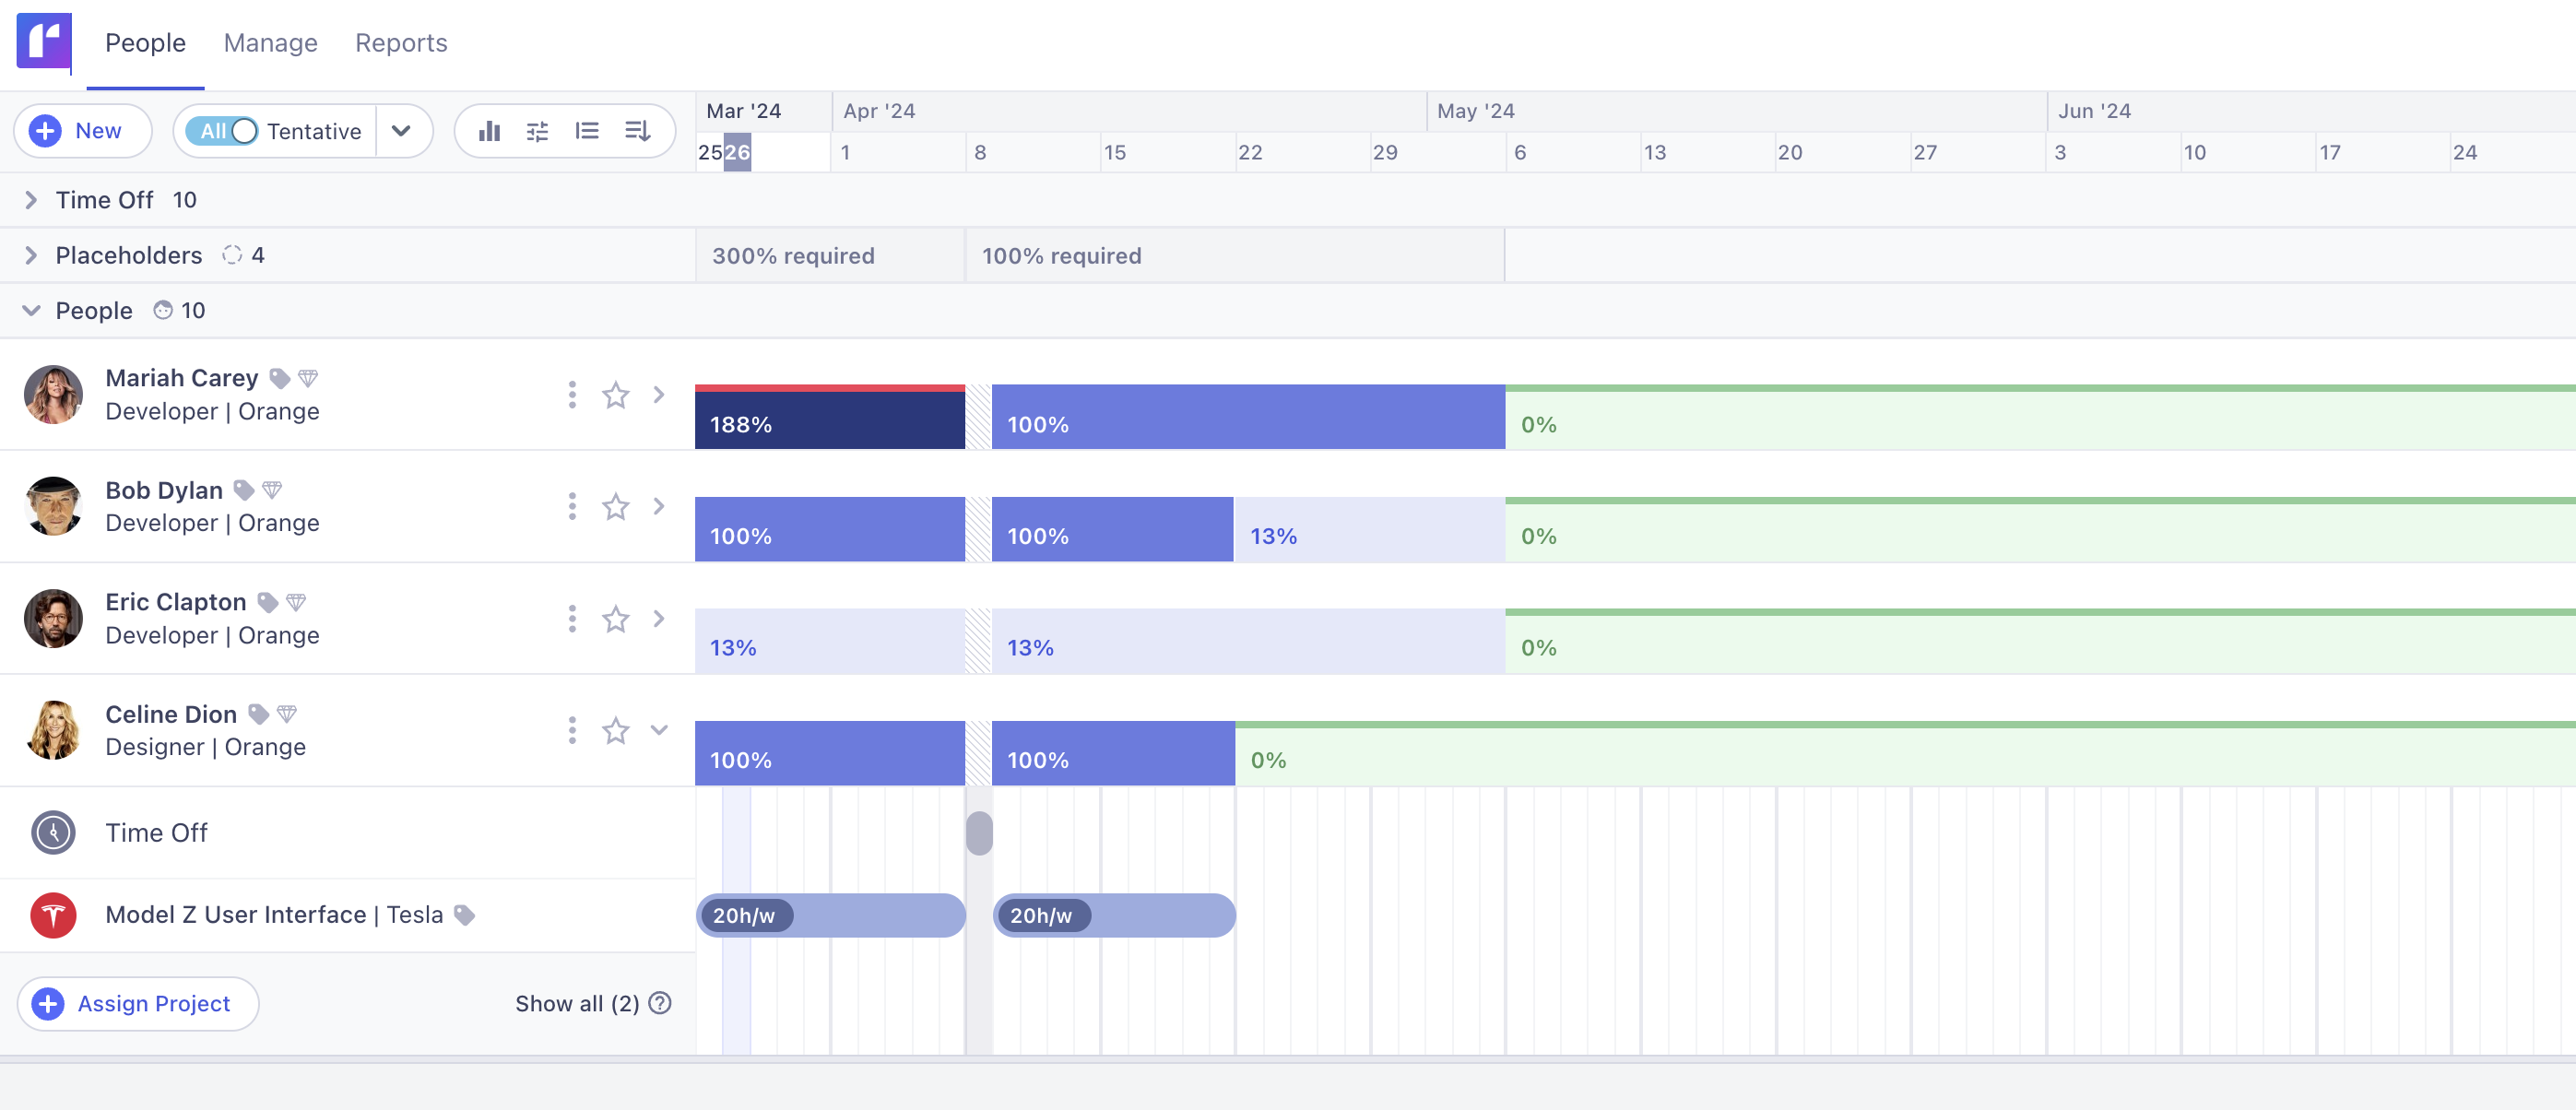Click the New button

[82, 130]
